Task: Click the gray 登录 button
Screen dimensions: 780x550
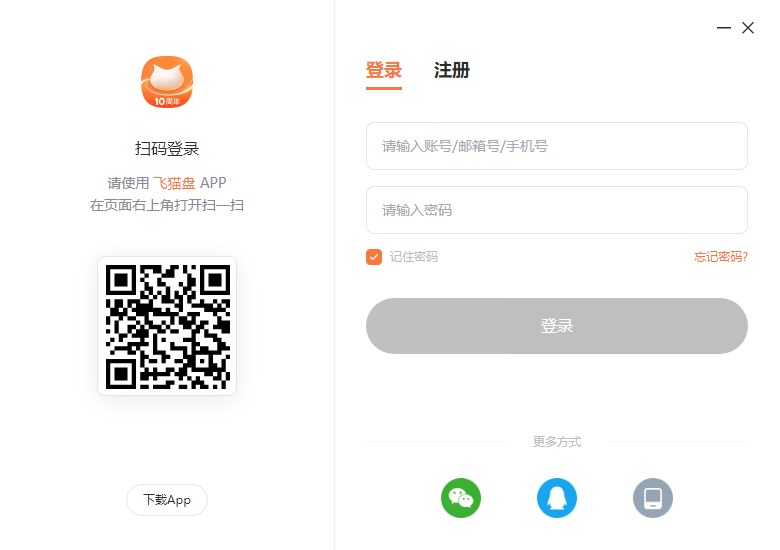Action: coord(557,326)
